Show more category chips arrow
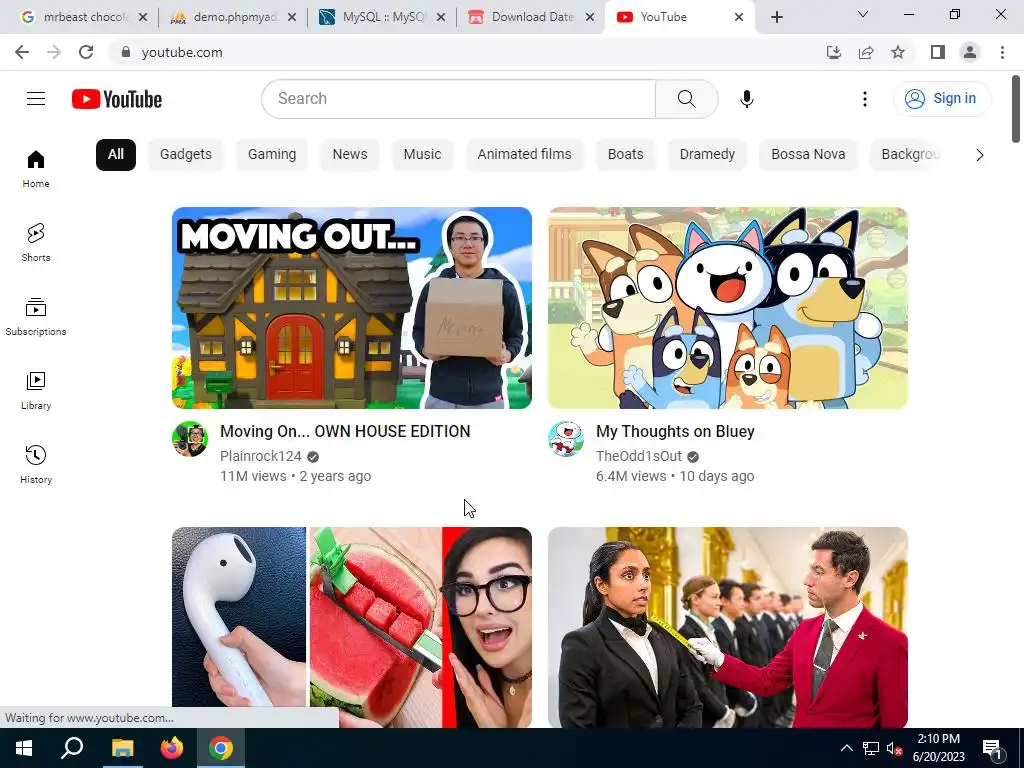This screenshot has height=768, width=1024. click(x=980, y=155)
